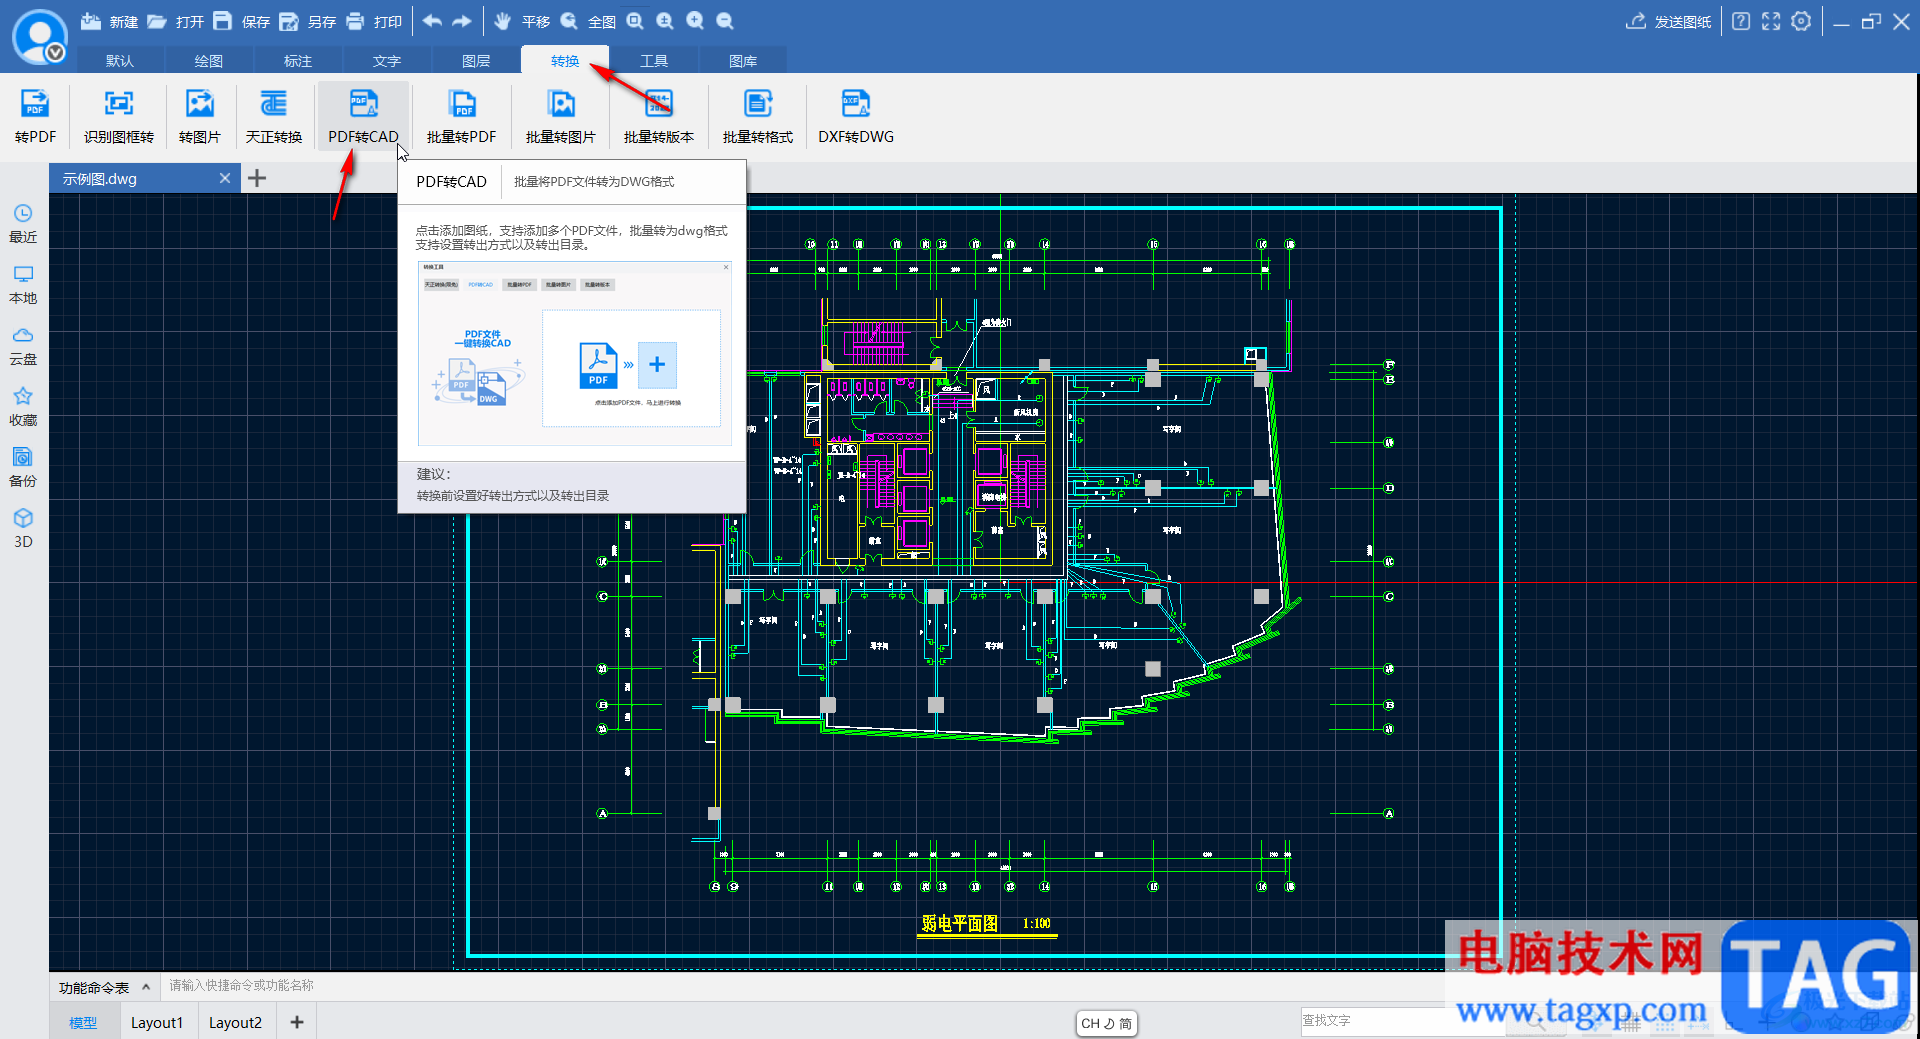Click the tooltip preview thumbnail image
The width and height of the screenshot is (1920, 1039).
click(x=574, y=353)
